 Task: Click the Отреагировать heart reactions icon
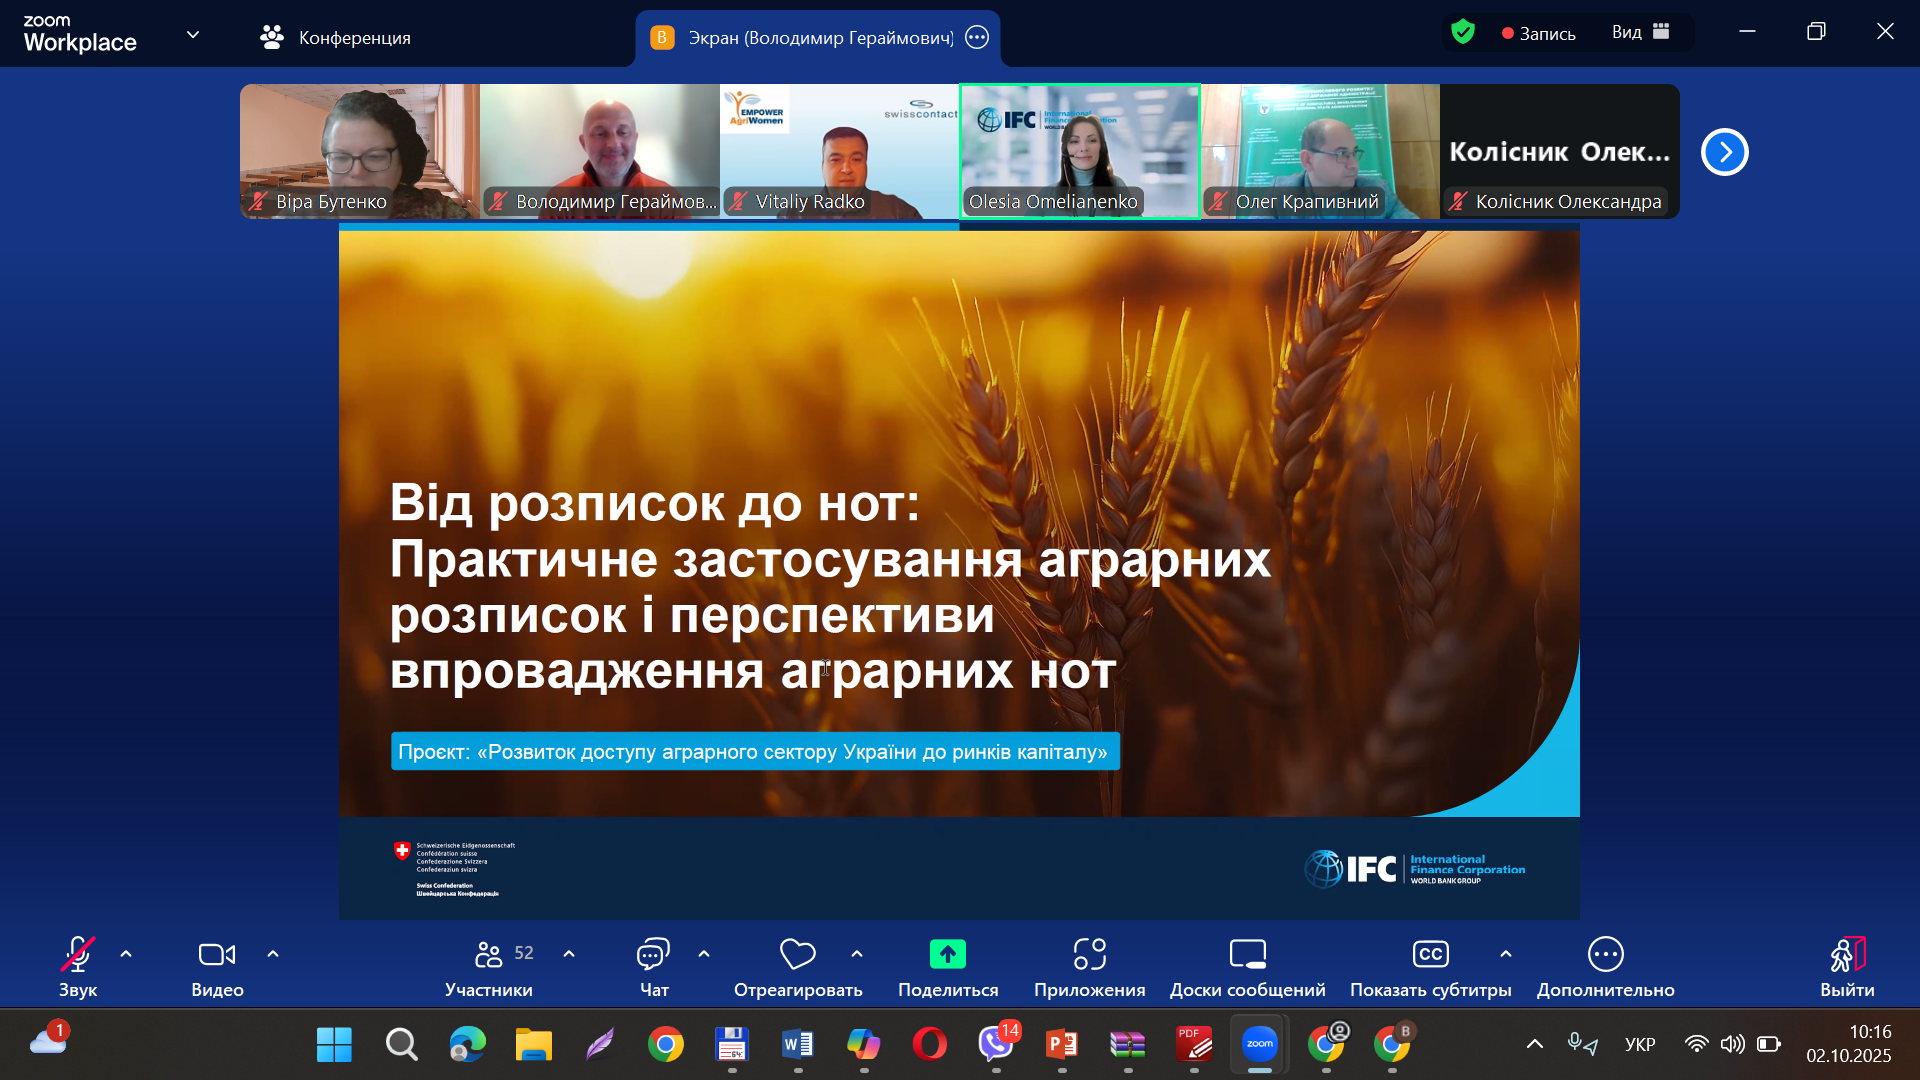tap(797, 955)
